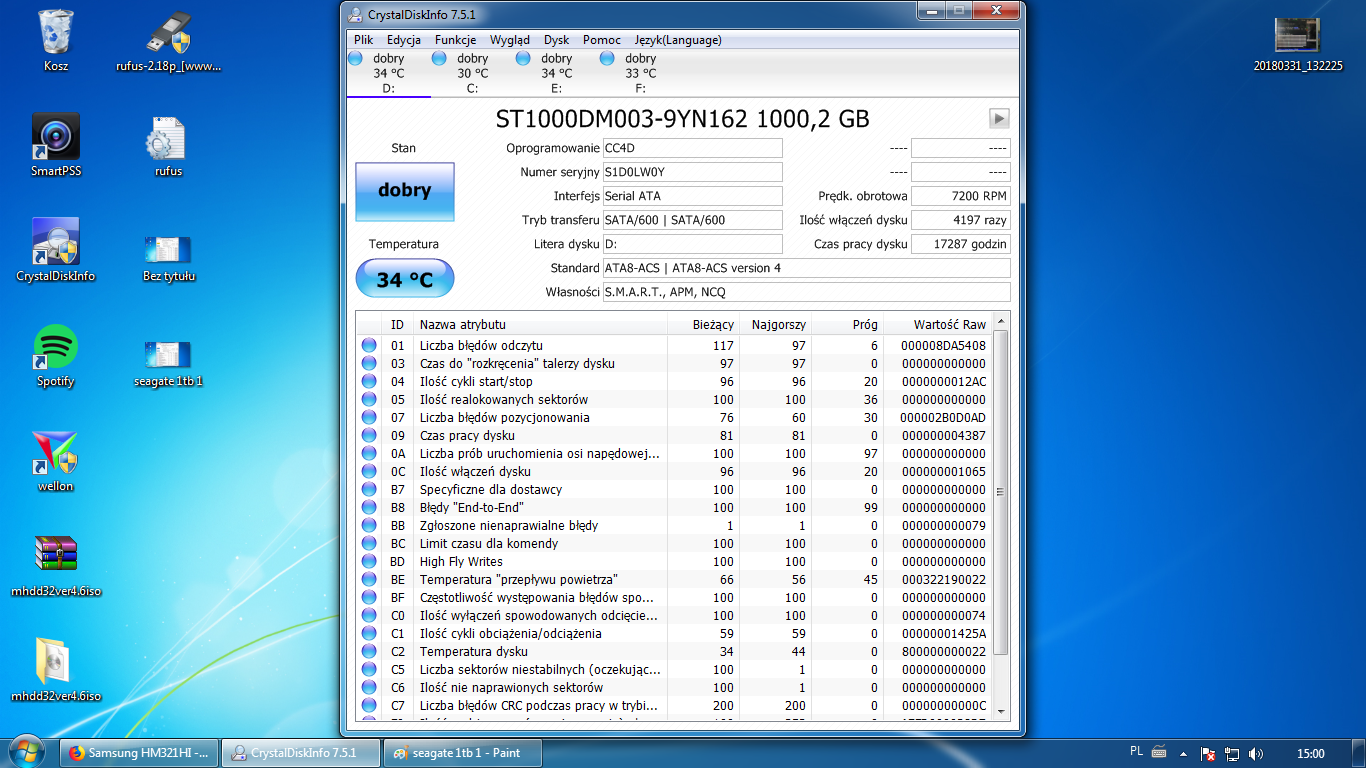Image resolution: width=1366 pixels, height=768 pixels.
Task: Click the attribute list scrollbar thumb
Action: tap(1001, 491)
